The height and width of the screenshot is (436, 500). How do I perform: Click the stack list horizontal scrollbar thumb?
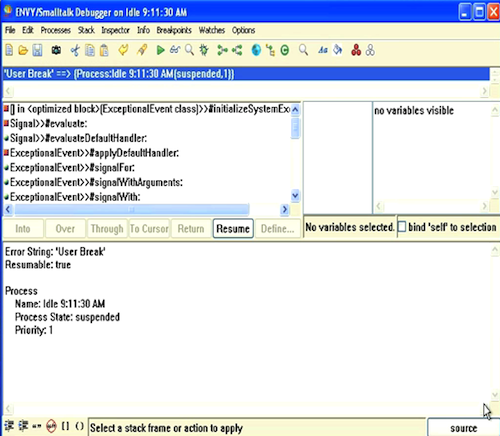(132, 209)
